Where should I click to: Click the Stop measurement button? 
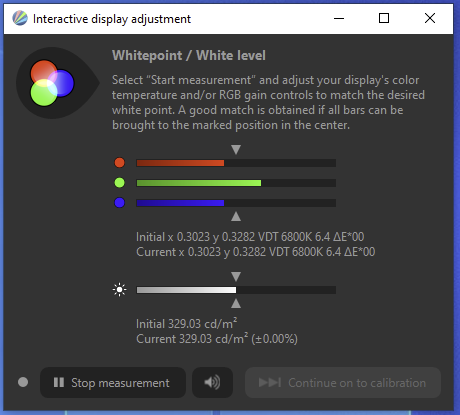[113, 383]
